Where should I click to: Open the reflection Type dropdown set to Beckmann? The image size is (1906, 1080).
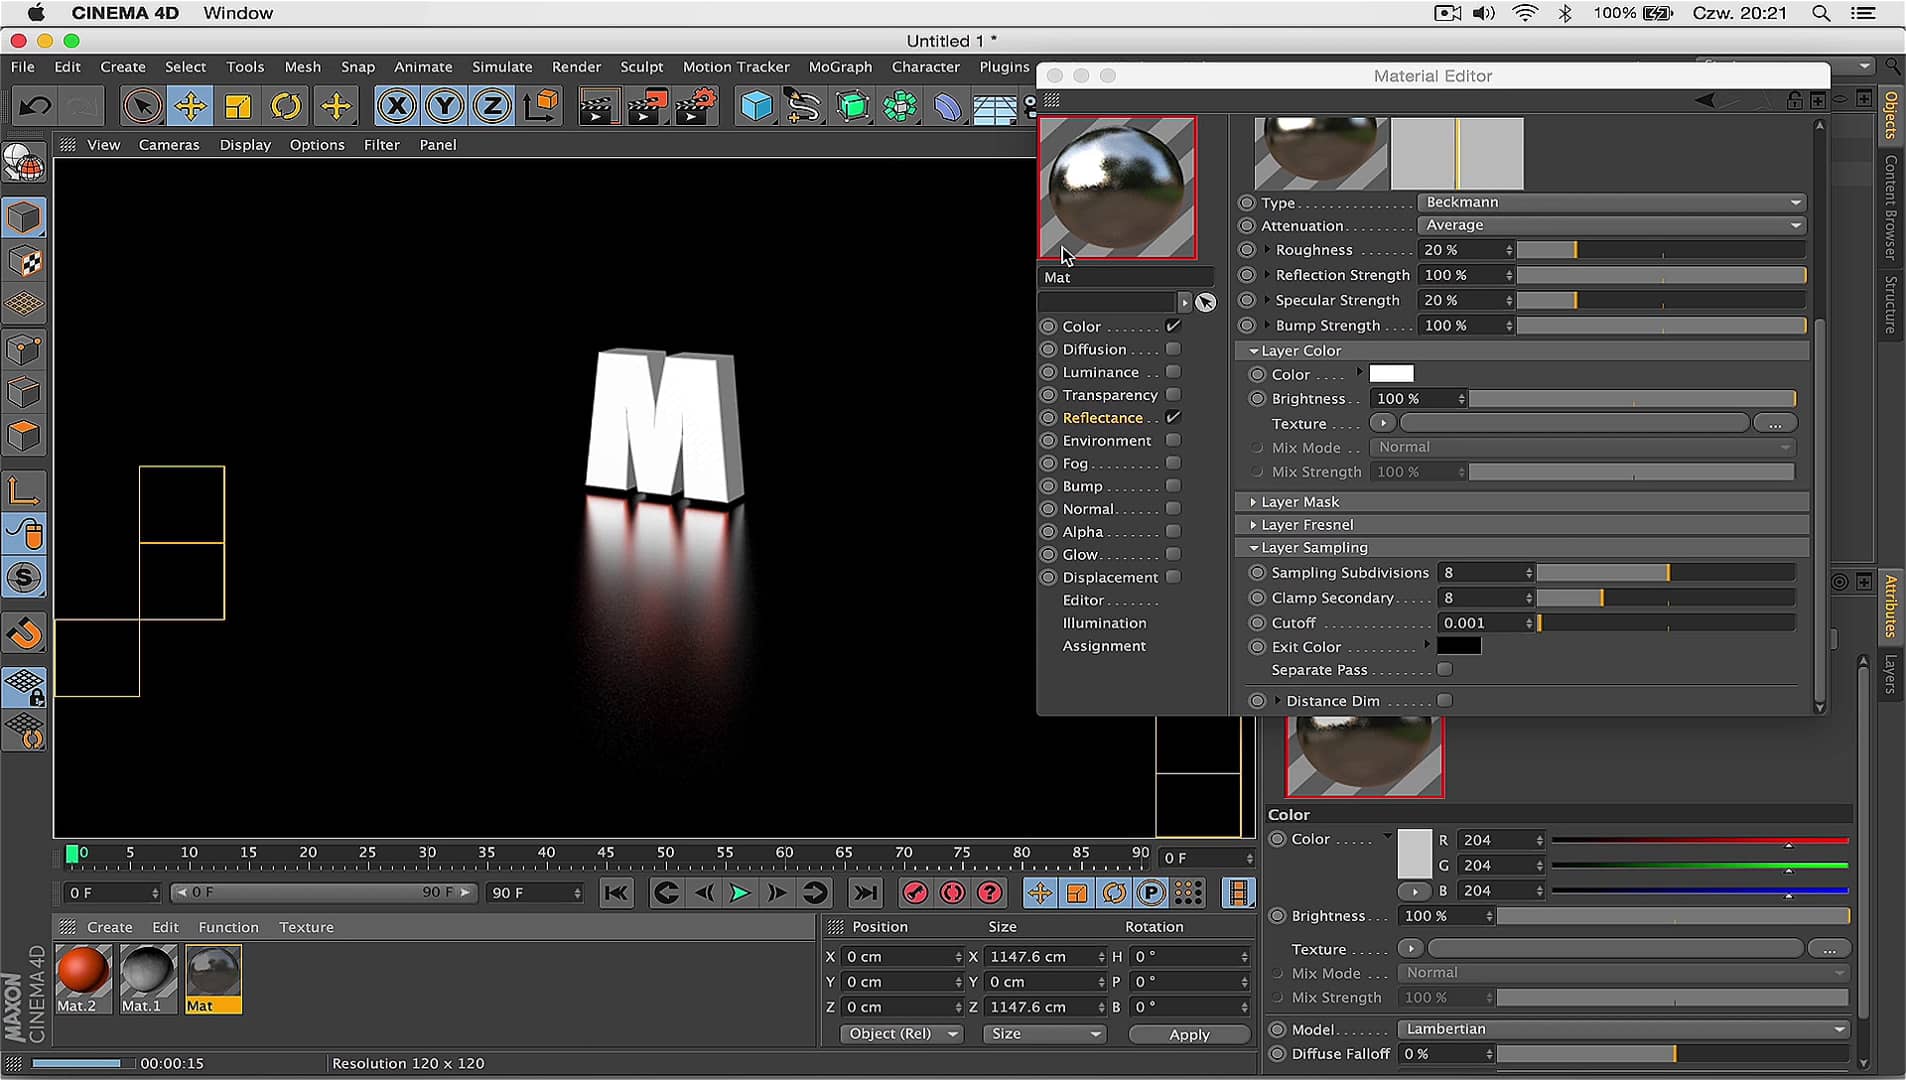click(1610, 202)
